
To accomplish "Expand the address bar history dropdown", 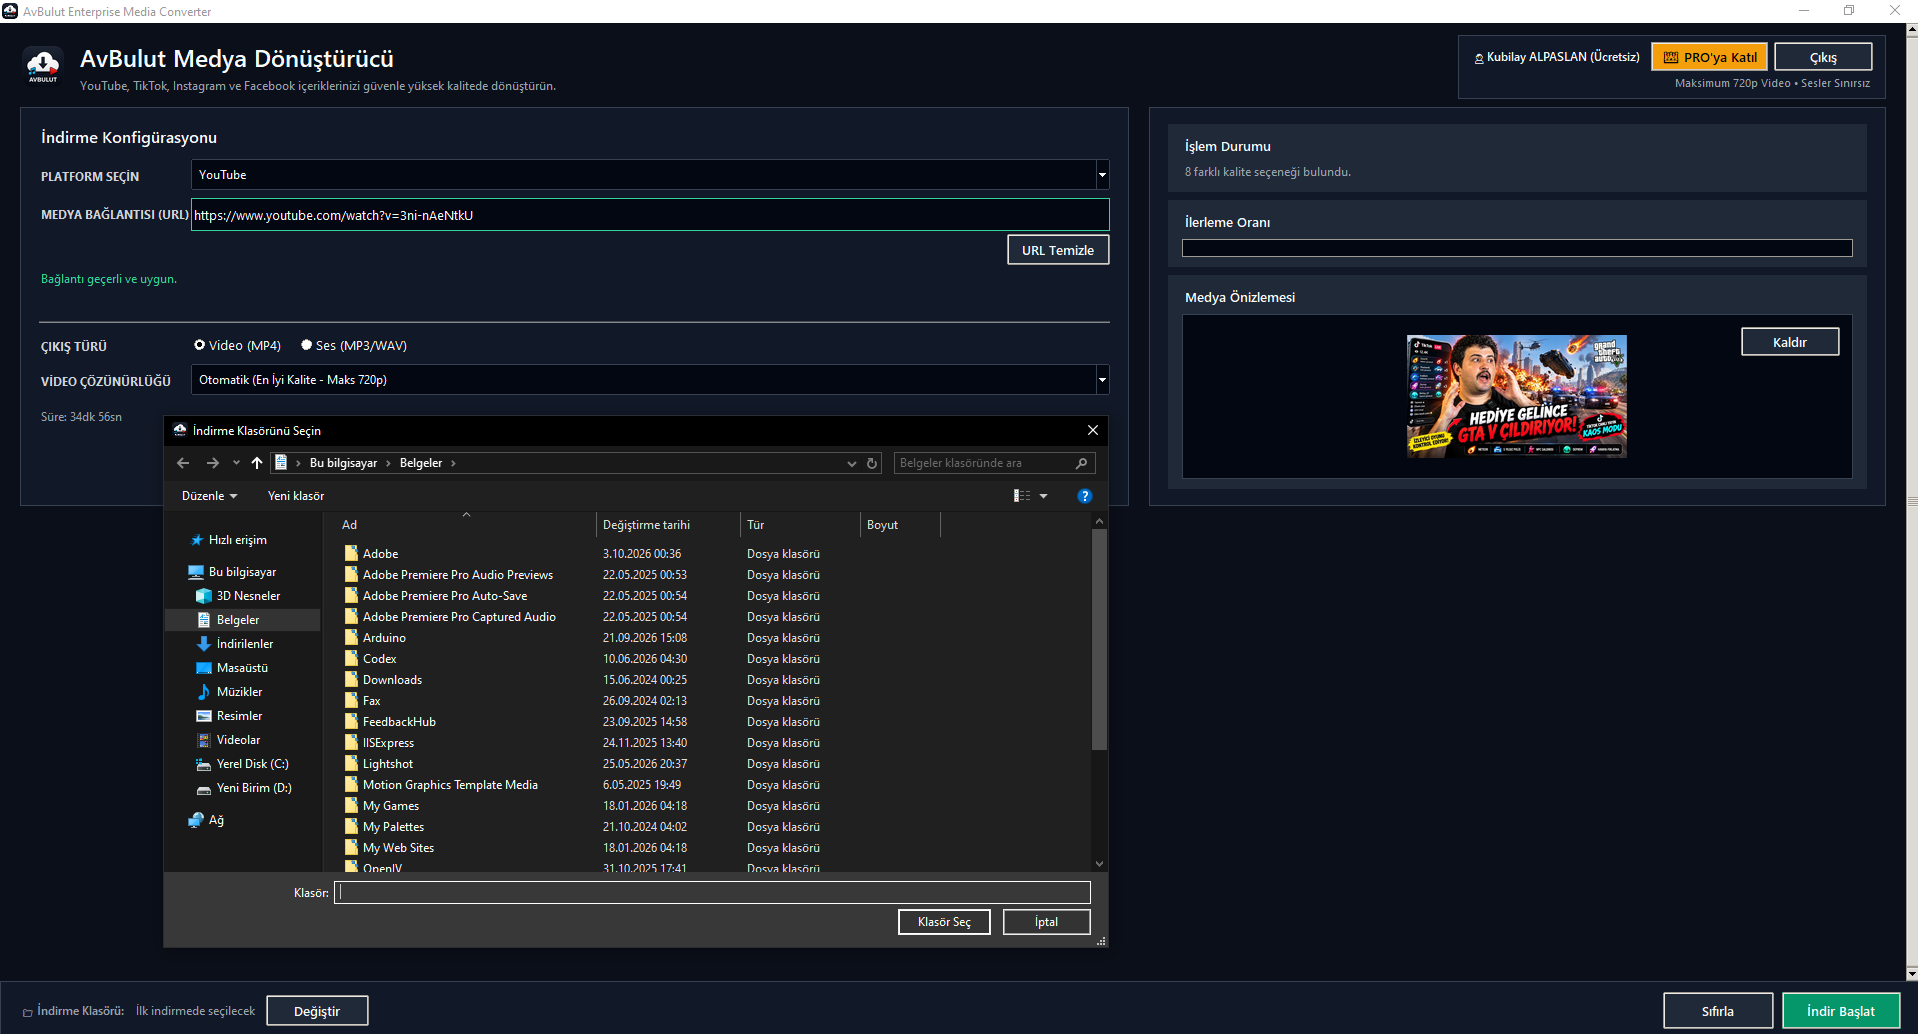I will 852,463.
